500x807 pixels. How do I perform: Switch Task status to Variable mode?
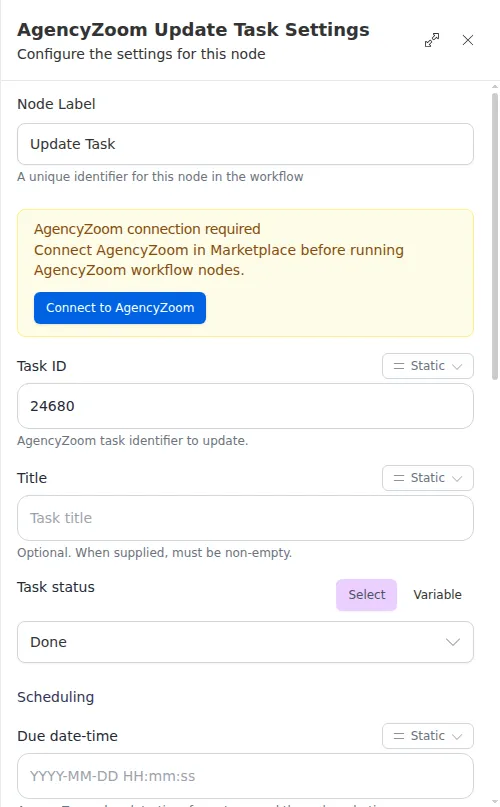(x=437, y=594)
